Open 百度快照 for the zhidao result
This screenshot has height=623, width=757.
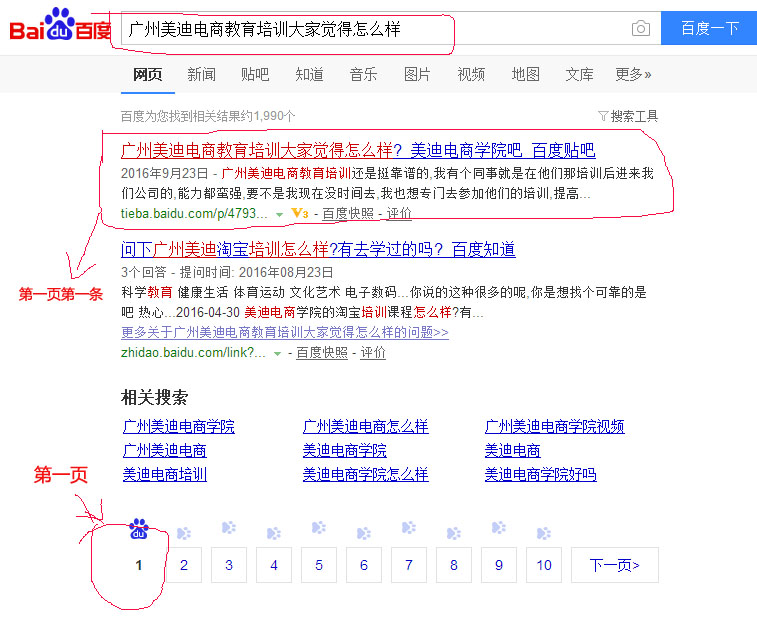322,353
